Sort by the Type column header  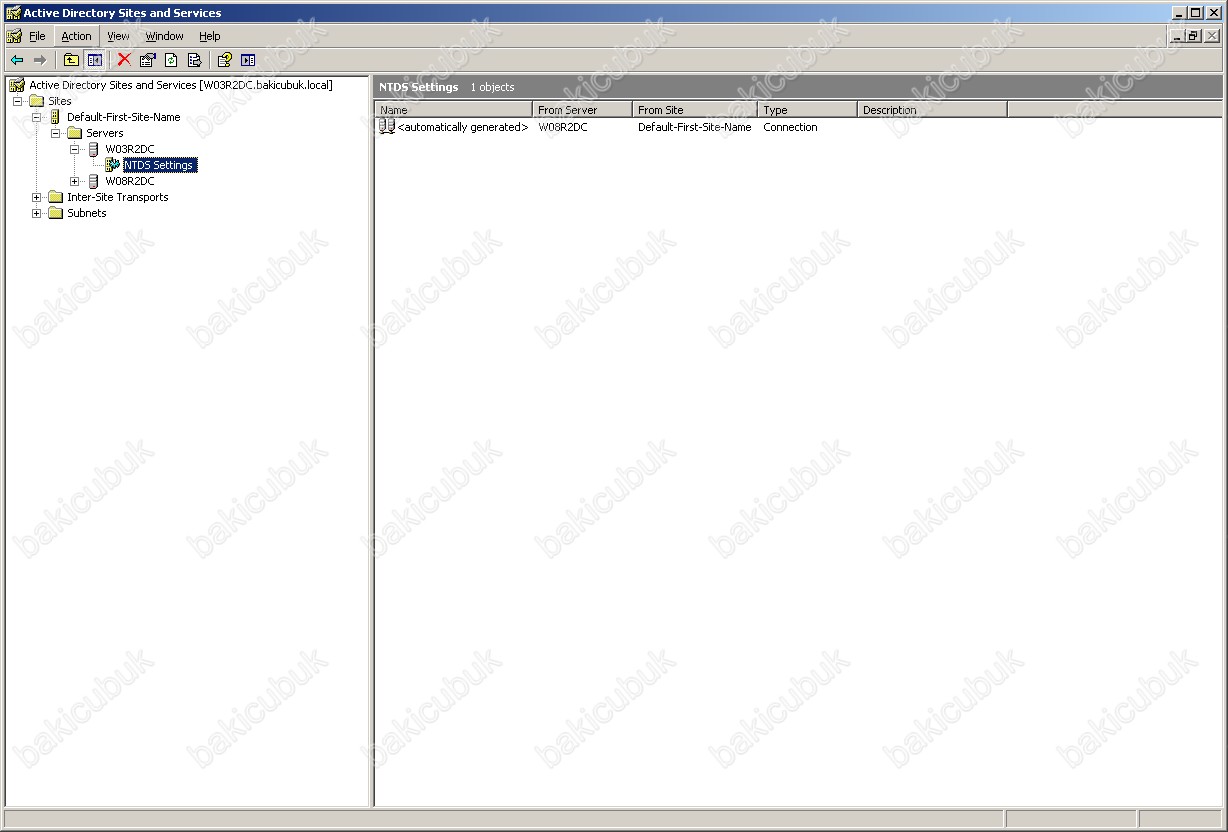[x=808, y=110]
